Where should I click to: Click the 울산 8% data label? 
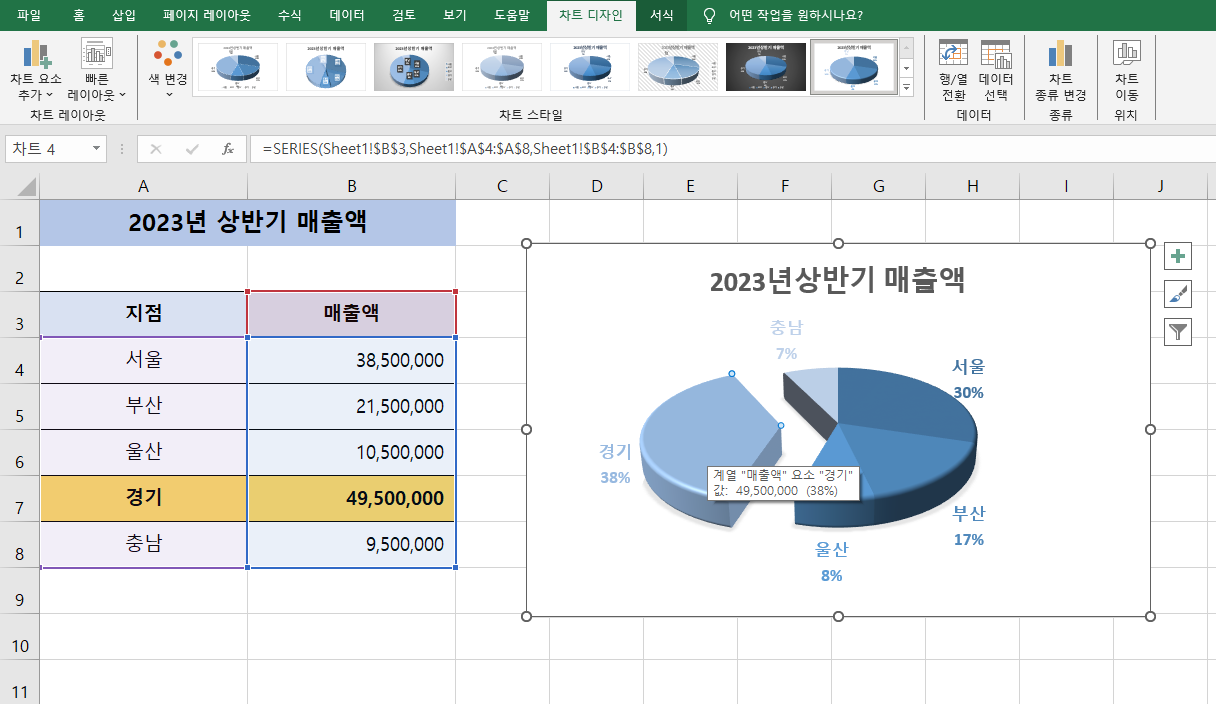pos(832,562)
